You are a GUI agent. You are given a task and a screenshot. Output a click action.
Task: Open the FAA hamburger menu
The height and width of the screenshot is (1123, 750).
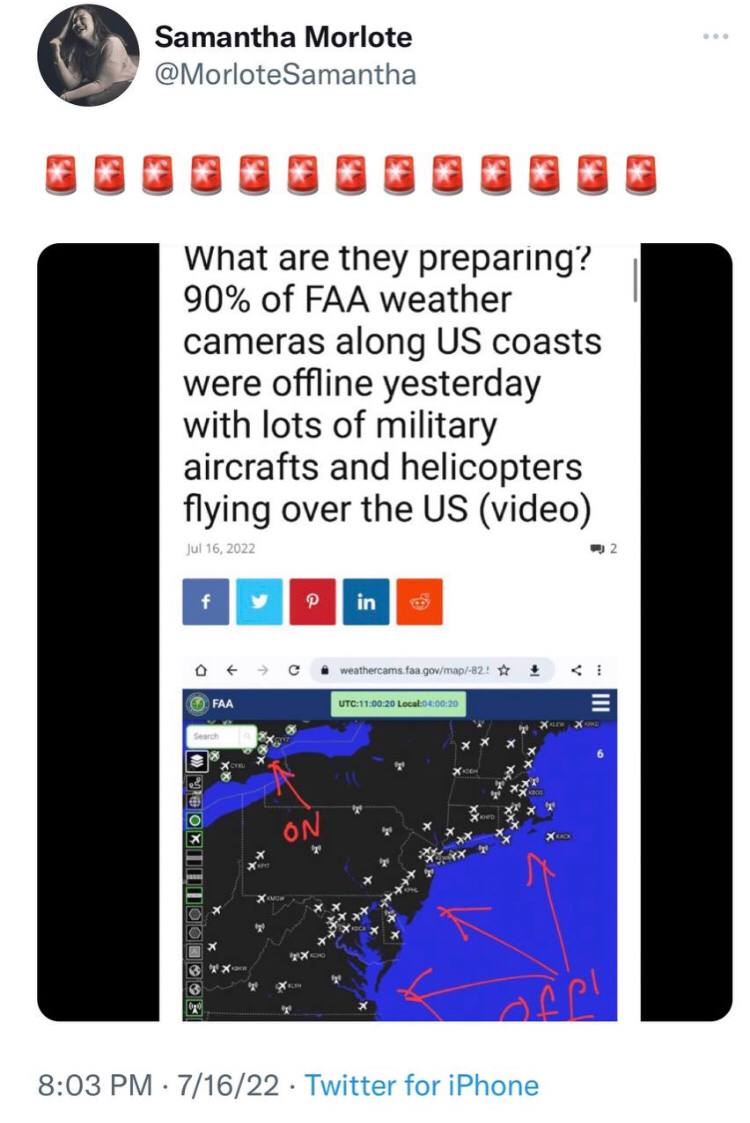tap(600, 703)
